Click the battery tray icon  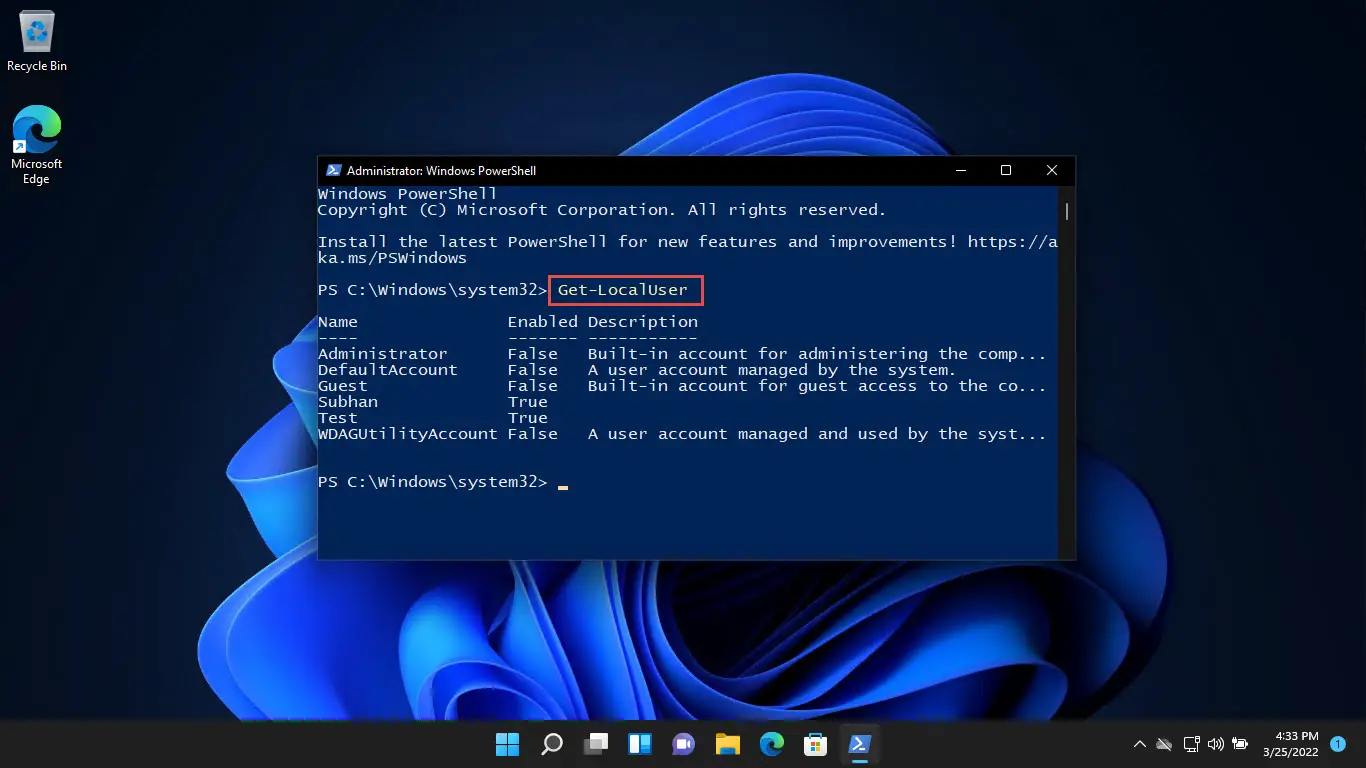[1241, 744]
